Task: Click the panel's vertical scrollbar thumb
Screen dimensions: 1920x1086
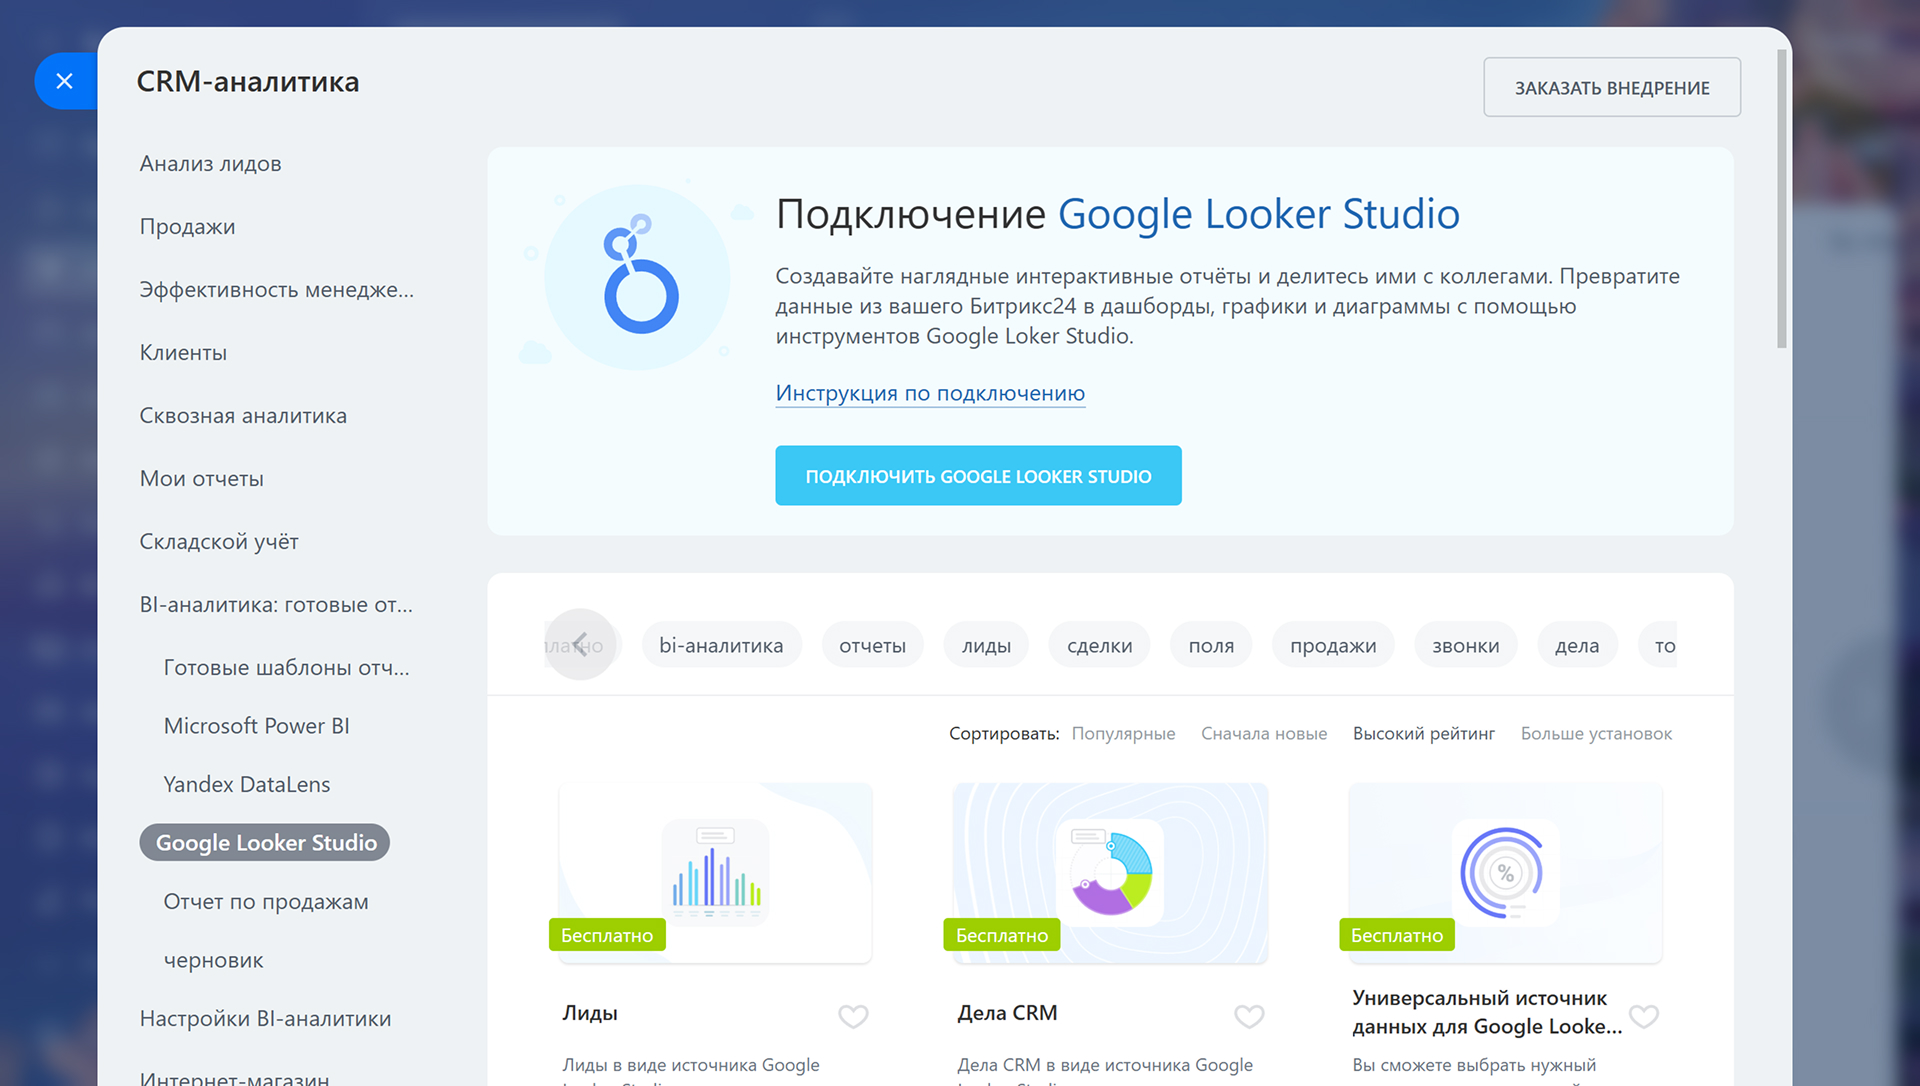Action: (1781, 200)
